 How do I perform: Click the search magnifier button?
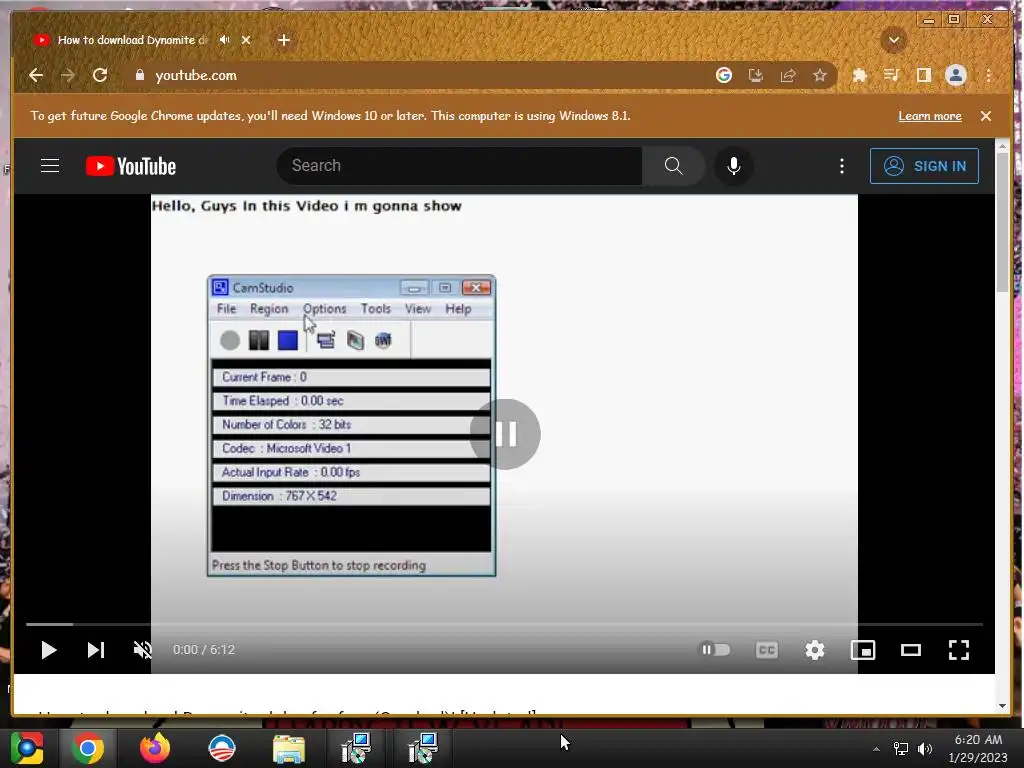click(x=673, y=166)
